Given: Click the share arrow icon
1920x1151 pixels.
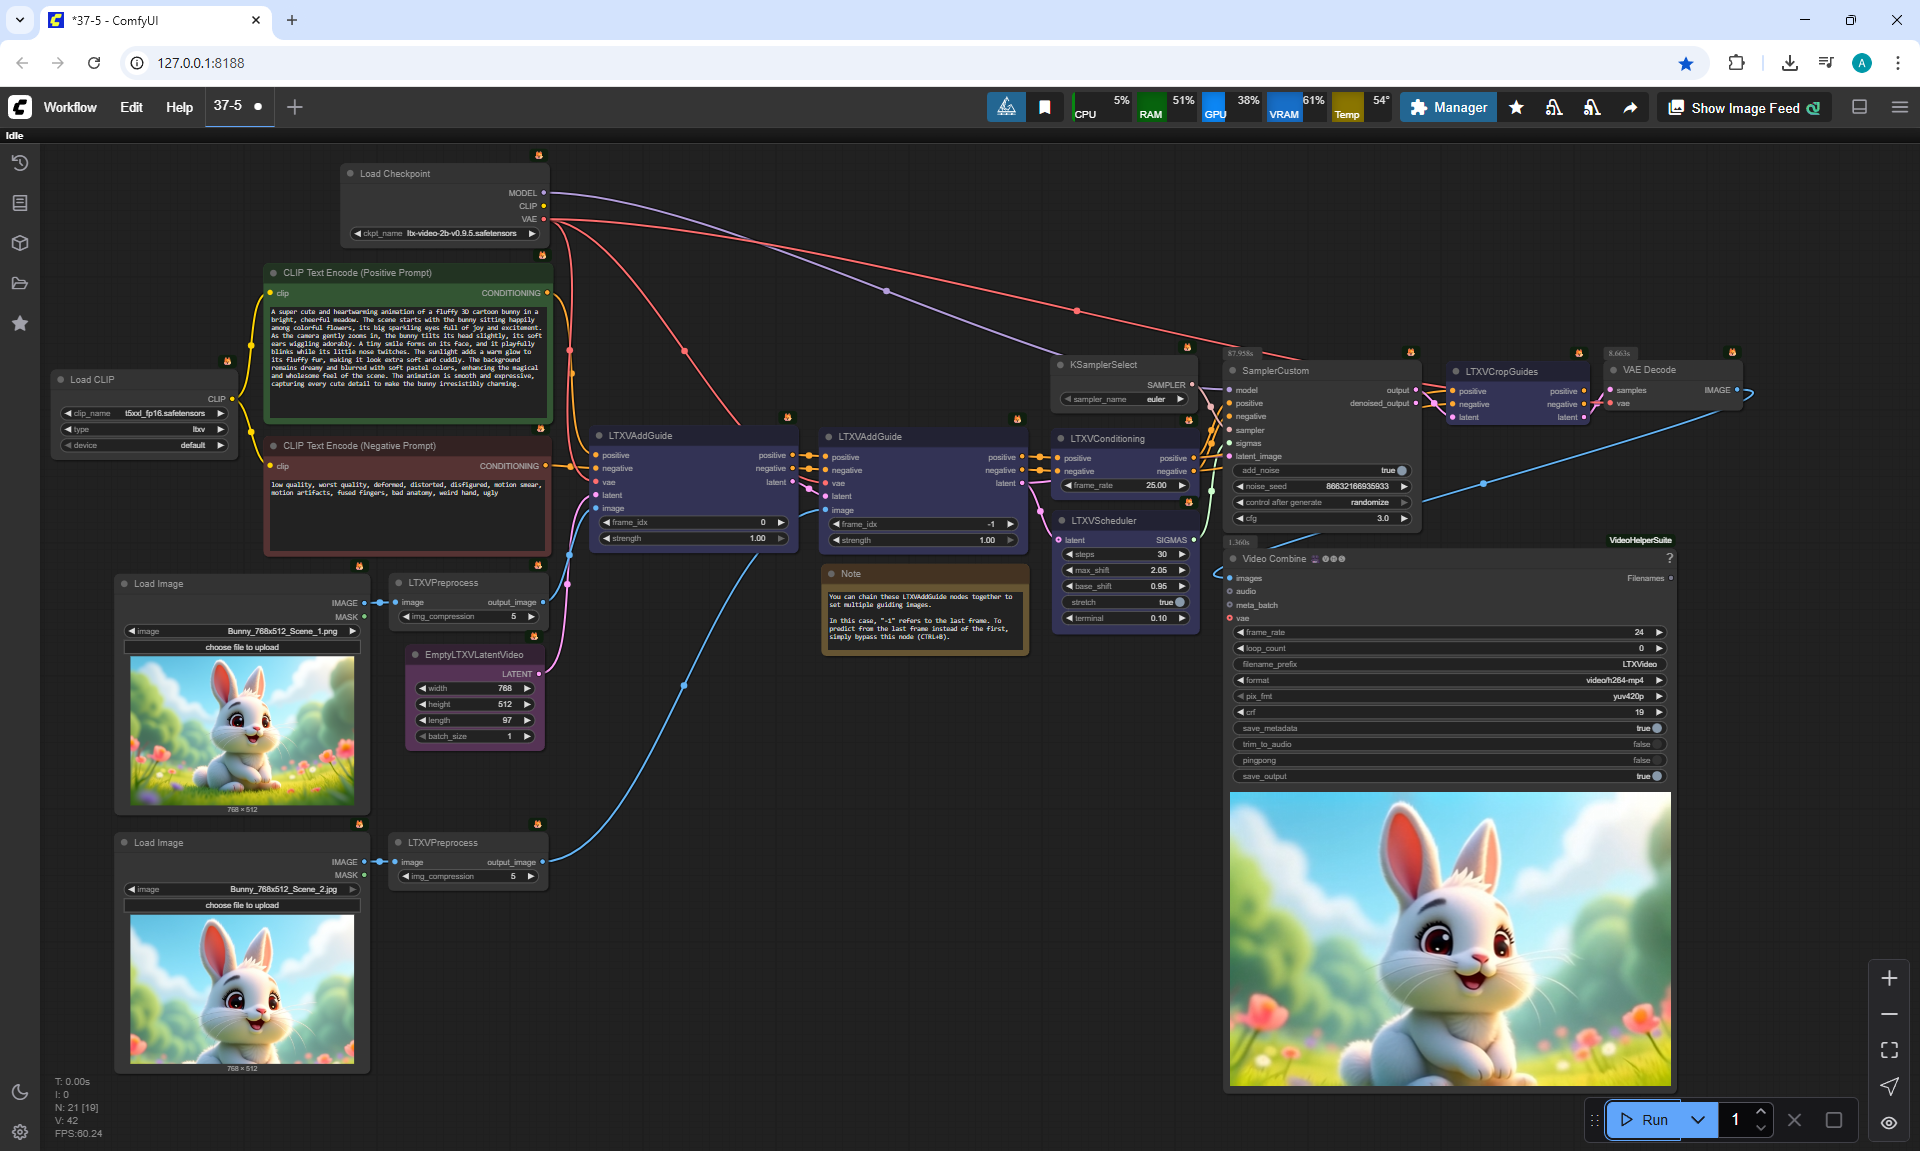Looking at the screenshot, I should [1630, 108].
